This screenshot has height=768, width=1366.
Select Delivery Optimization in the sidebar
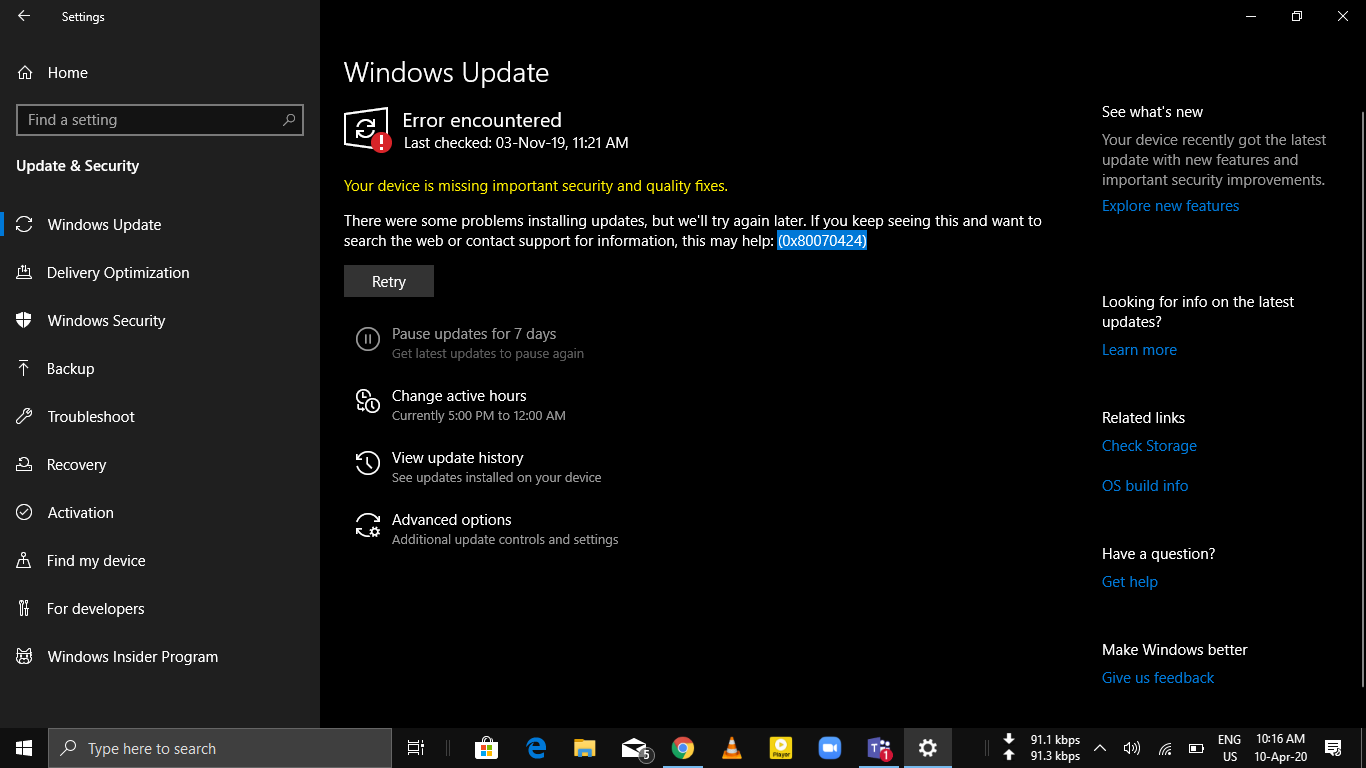coord(118,272)
